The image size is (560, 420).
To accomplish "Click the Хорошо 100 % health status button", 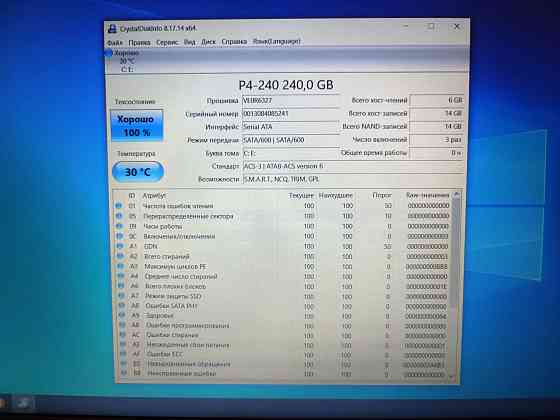I will pos(137,125).
